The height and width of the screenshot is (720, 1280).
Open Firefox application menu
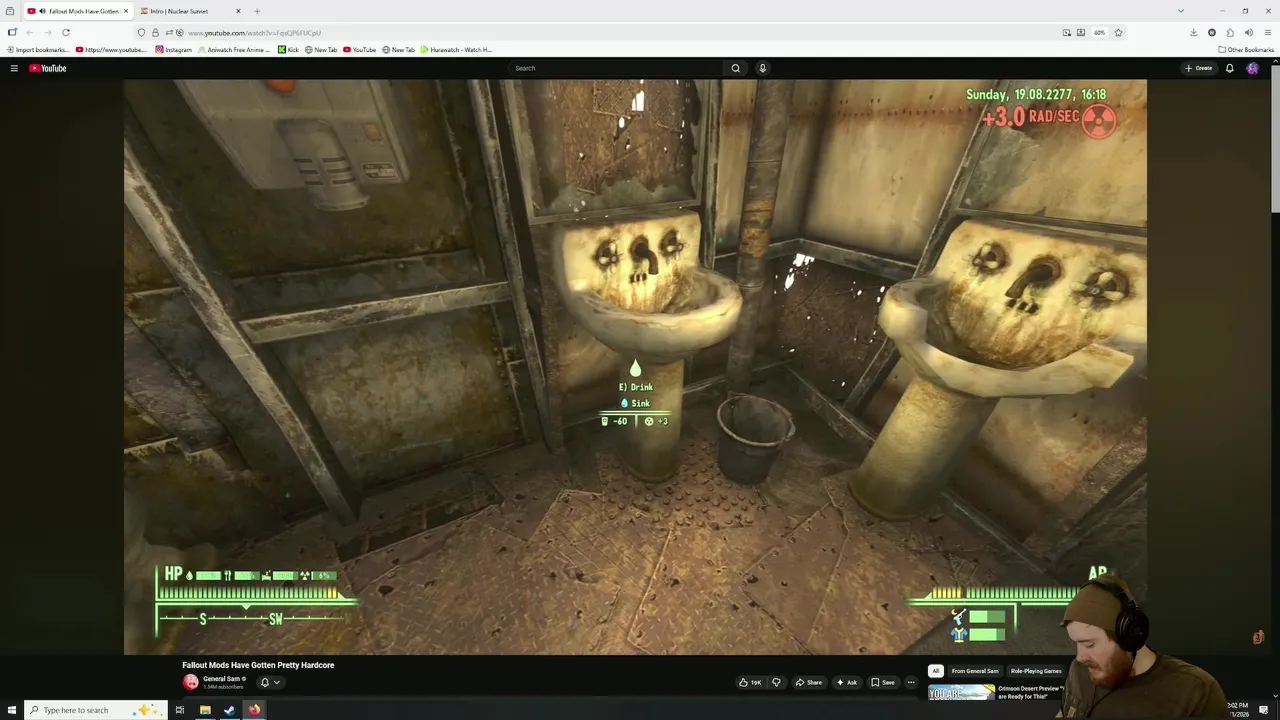pyautogui.click(x=1268, y=32)
